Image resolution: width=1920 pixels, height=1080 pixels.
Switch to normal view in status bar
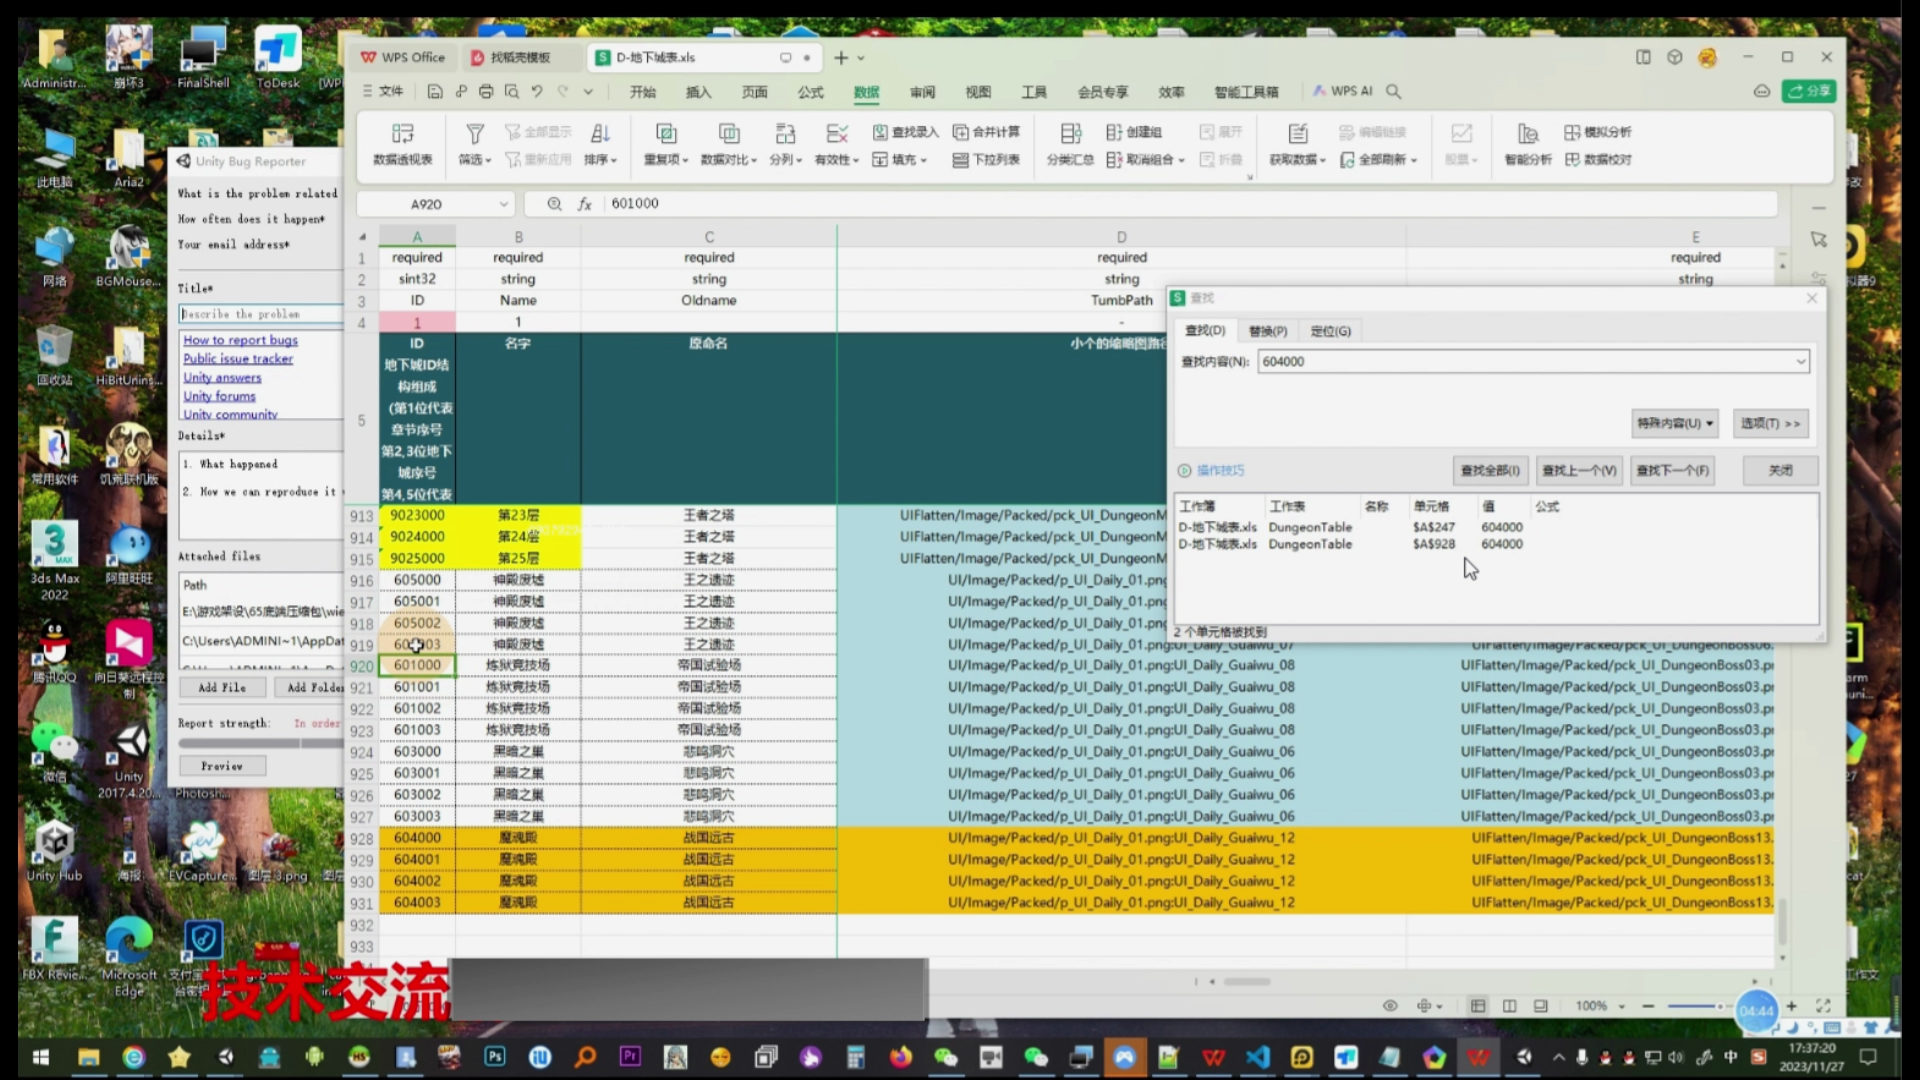tap(1478, 1006)
